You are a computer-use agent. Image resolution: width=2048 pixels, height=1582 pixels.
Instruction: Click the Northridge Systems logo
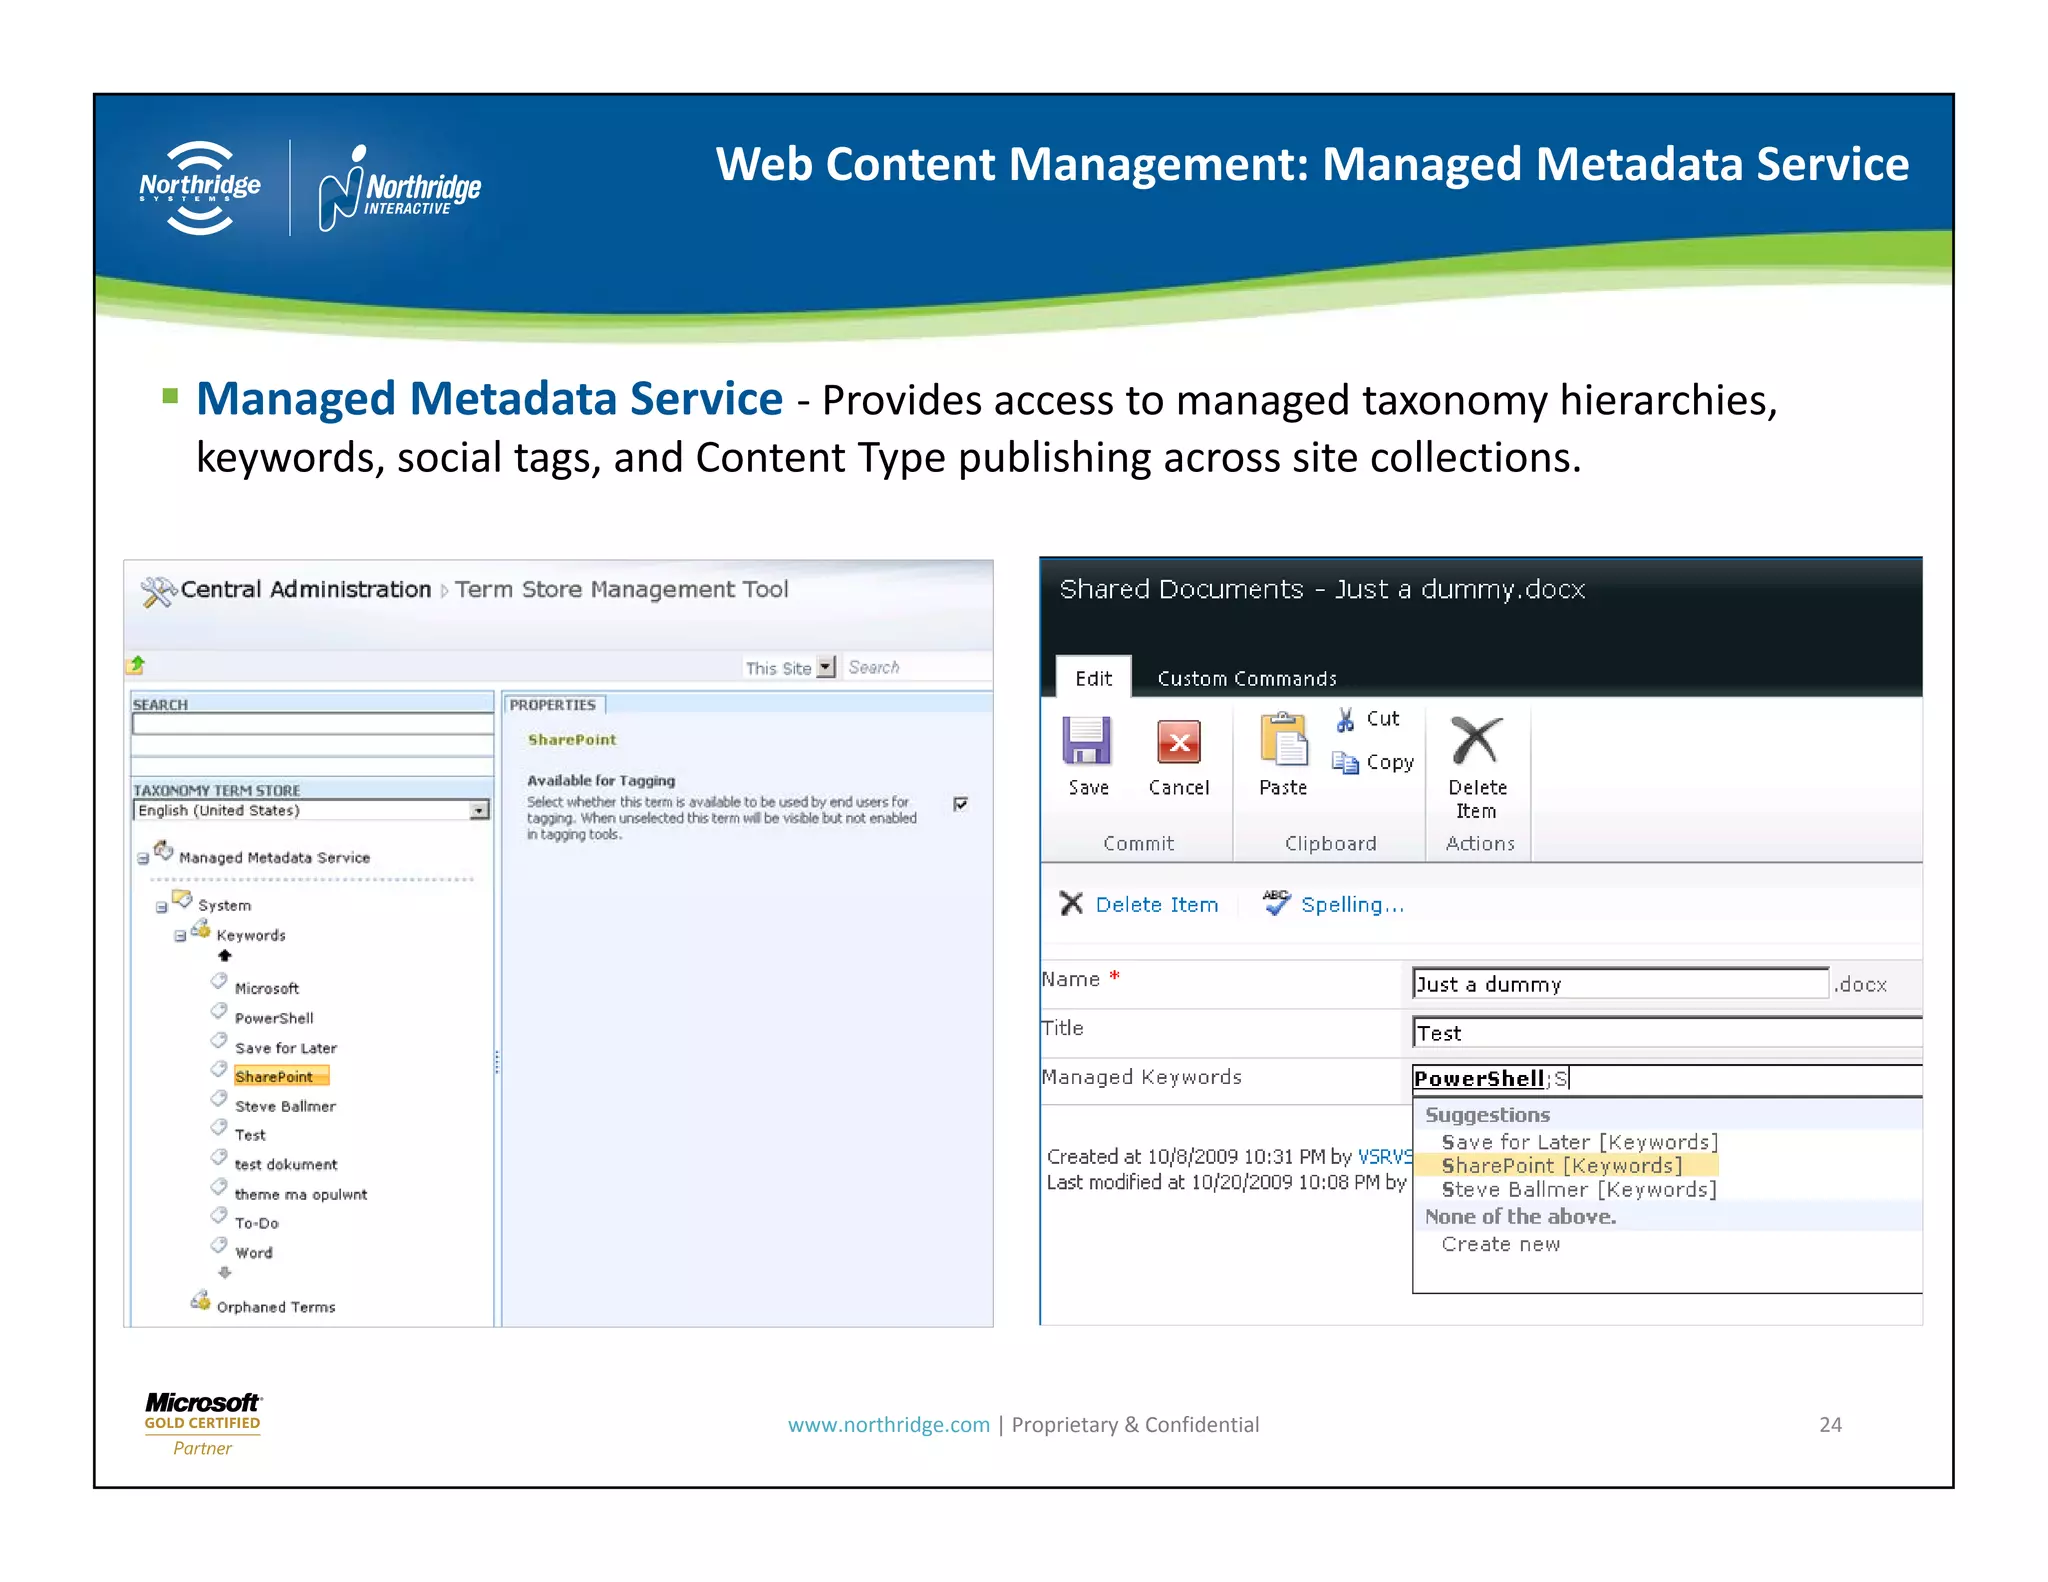point(200,188)
